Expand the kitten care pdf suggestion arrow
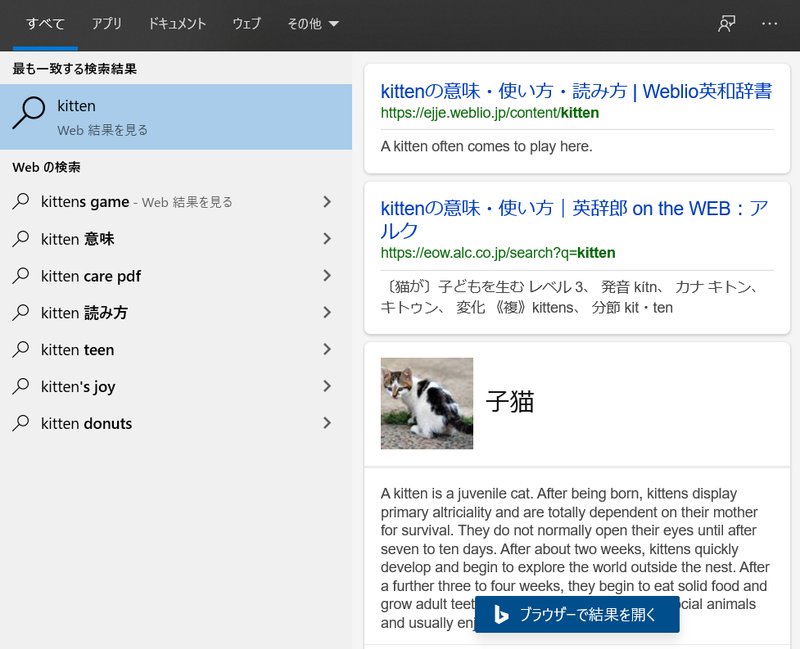Image resolution: width=800 pixels, height=649 pixels. (327, 276)
